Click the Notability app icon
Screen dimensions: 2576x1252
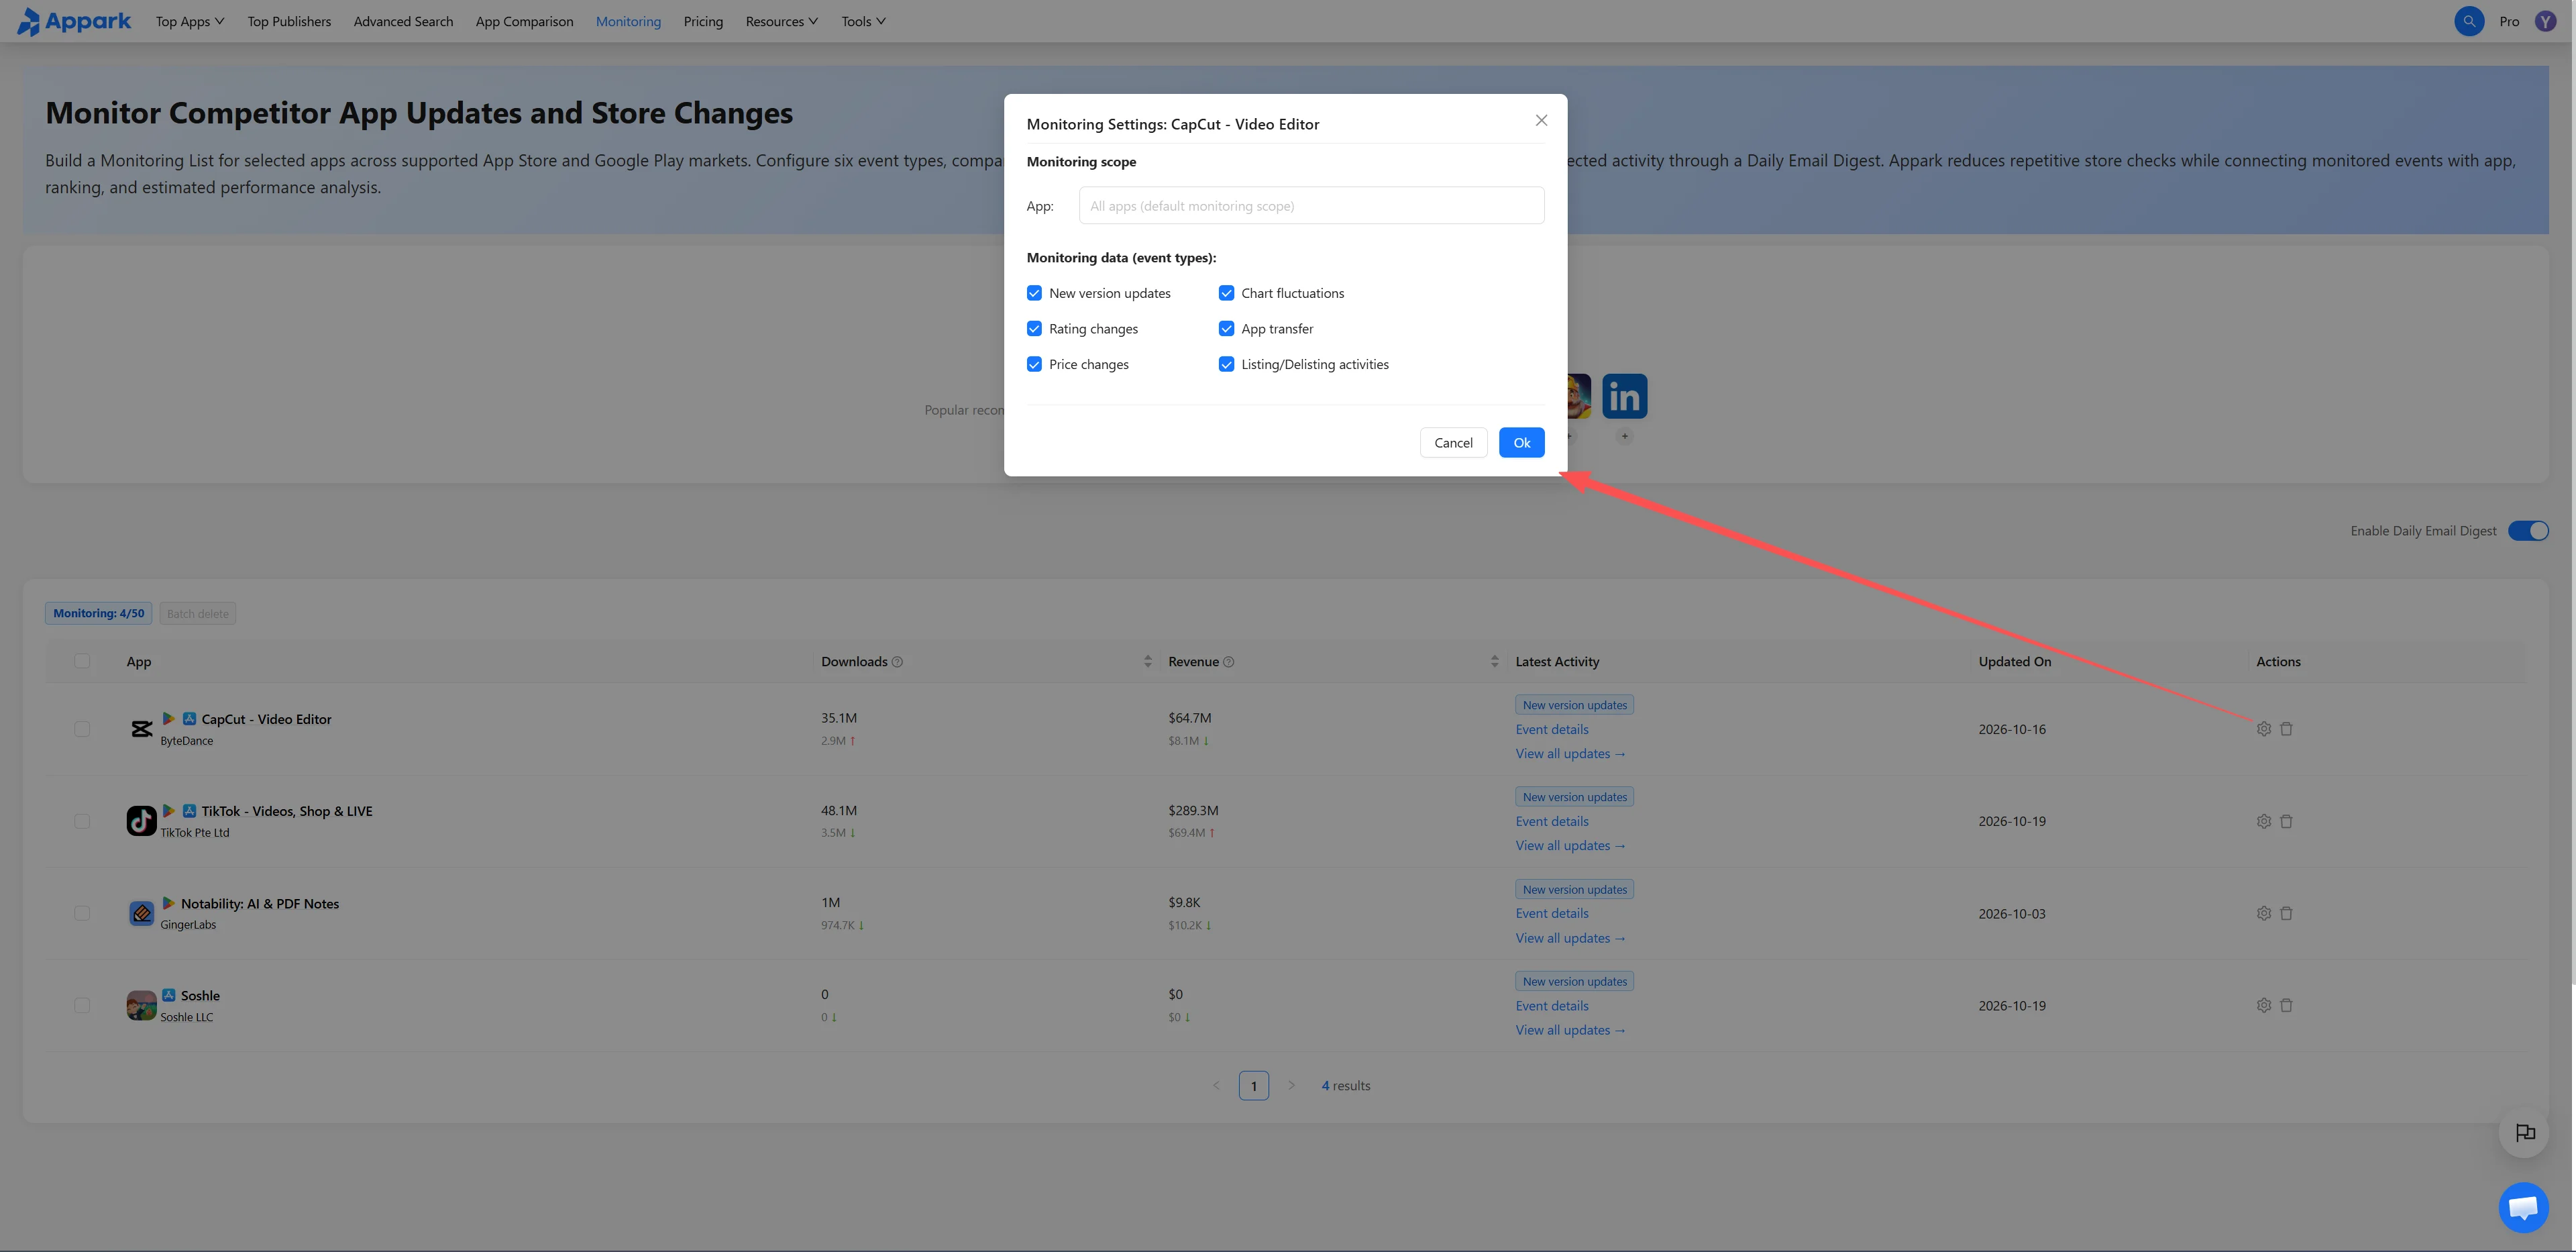(x=141, y=913)
